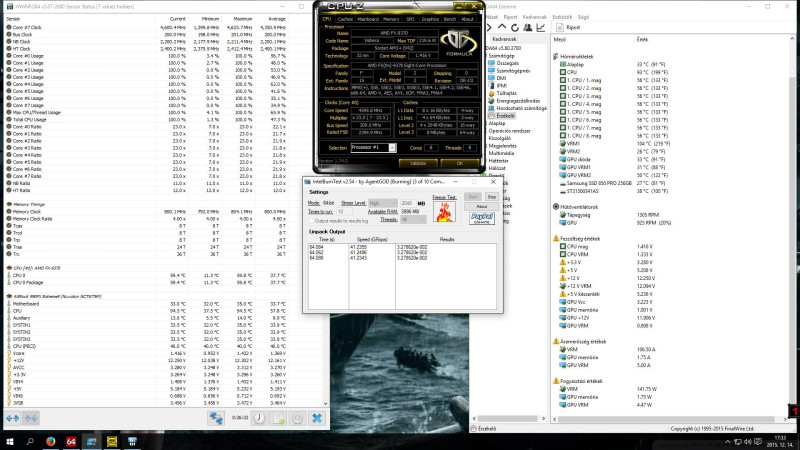Select Multimédia in the AIDA64 tree
Viewport: 800px width, 450px height.
pos(501,153)
